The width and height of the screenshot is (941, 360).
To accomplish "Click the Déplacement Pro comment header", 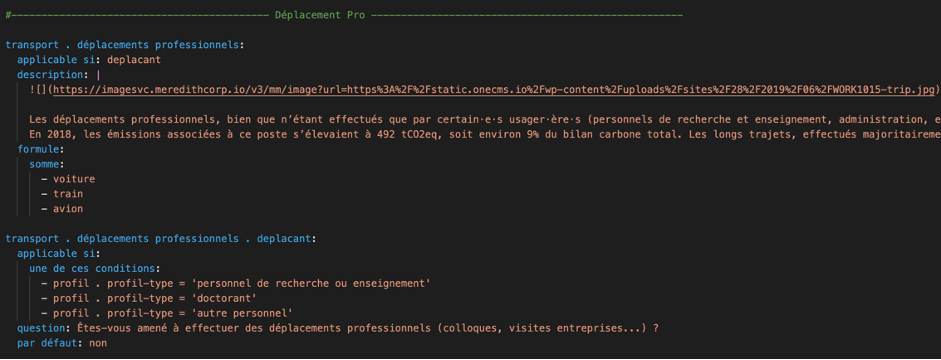I will [319, 15].
